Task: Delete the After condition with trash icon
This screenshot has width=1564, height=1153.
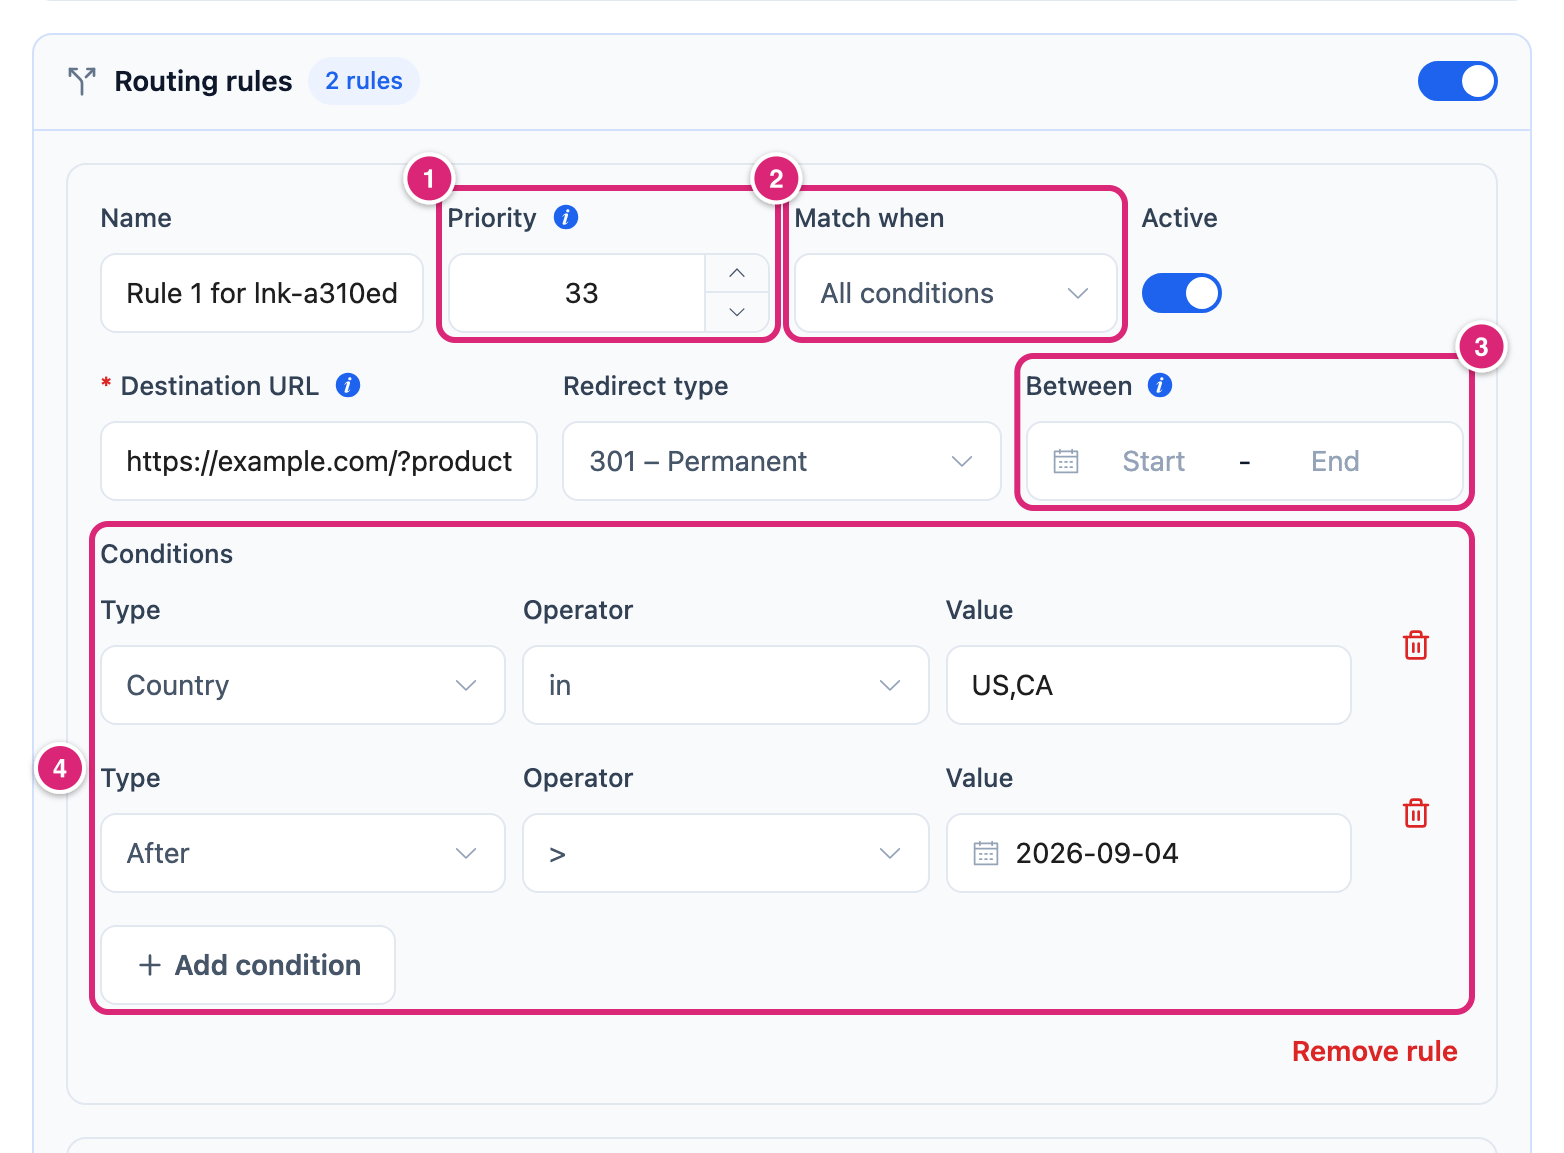Action: pos(1416,813)
